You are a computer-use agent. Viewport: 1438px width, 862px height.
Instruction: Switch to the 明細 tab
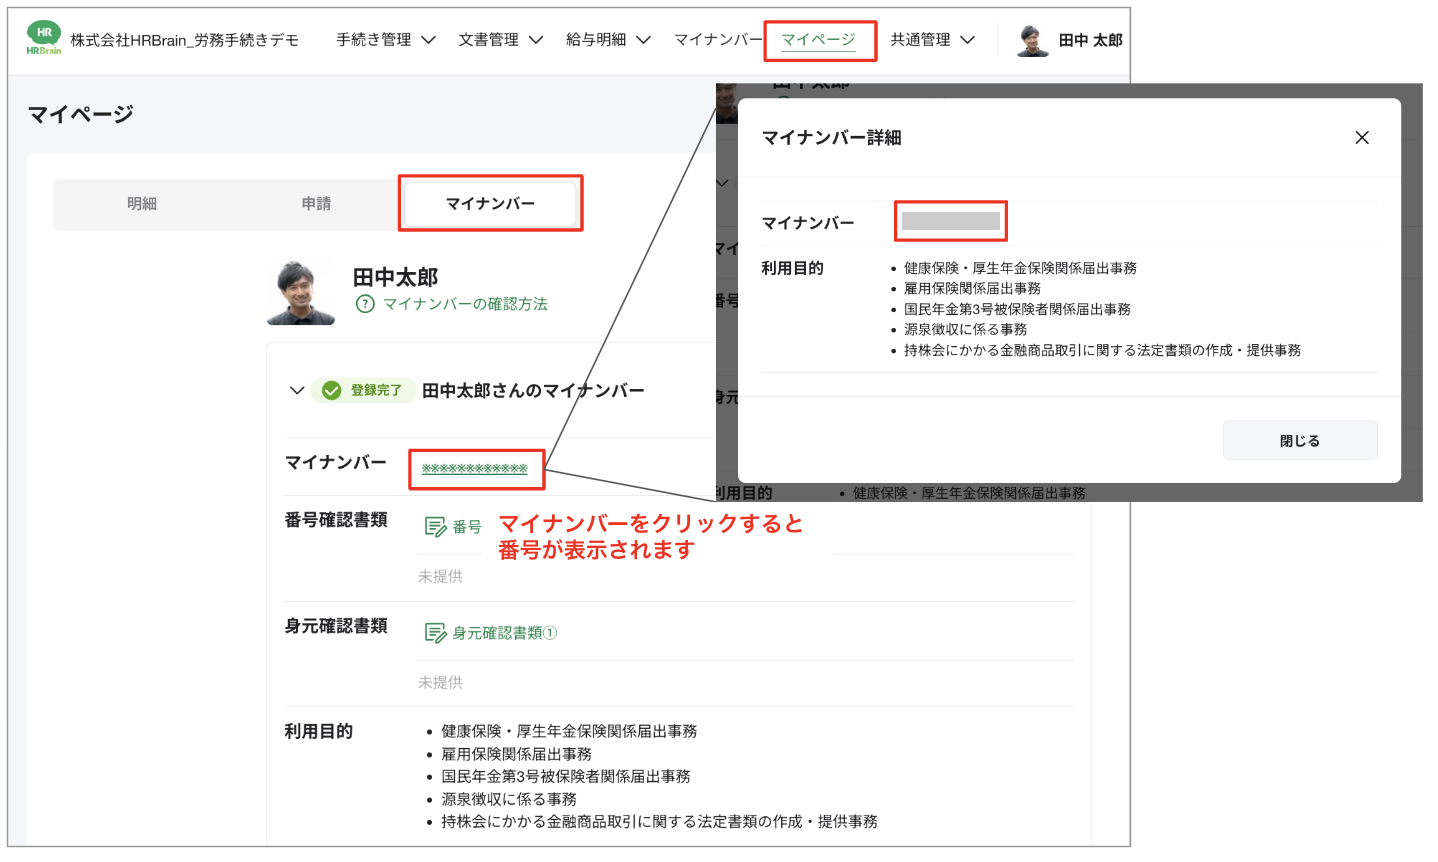(x=142, y=203)
